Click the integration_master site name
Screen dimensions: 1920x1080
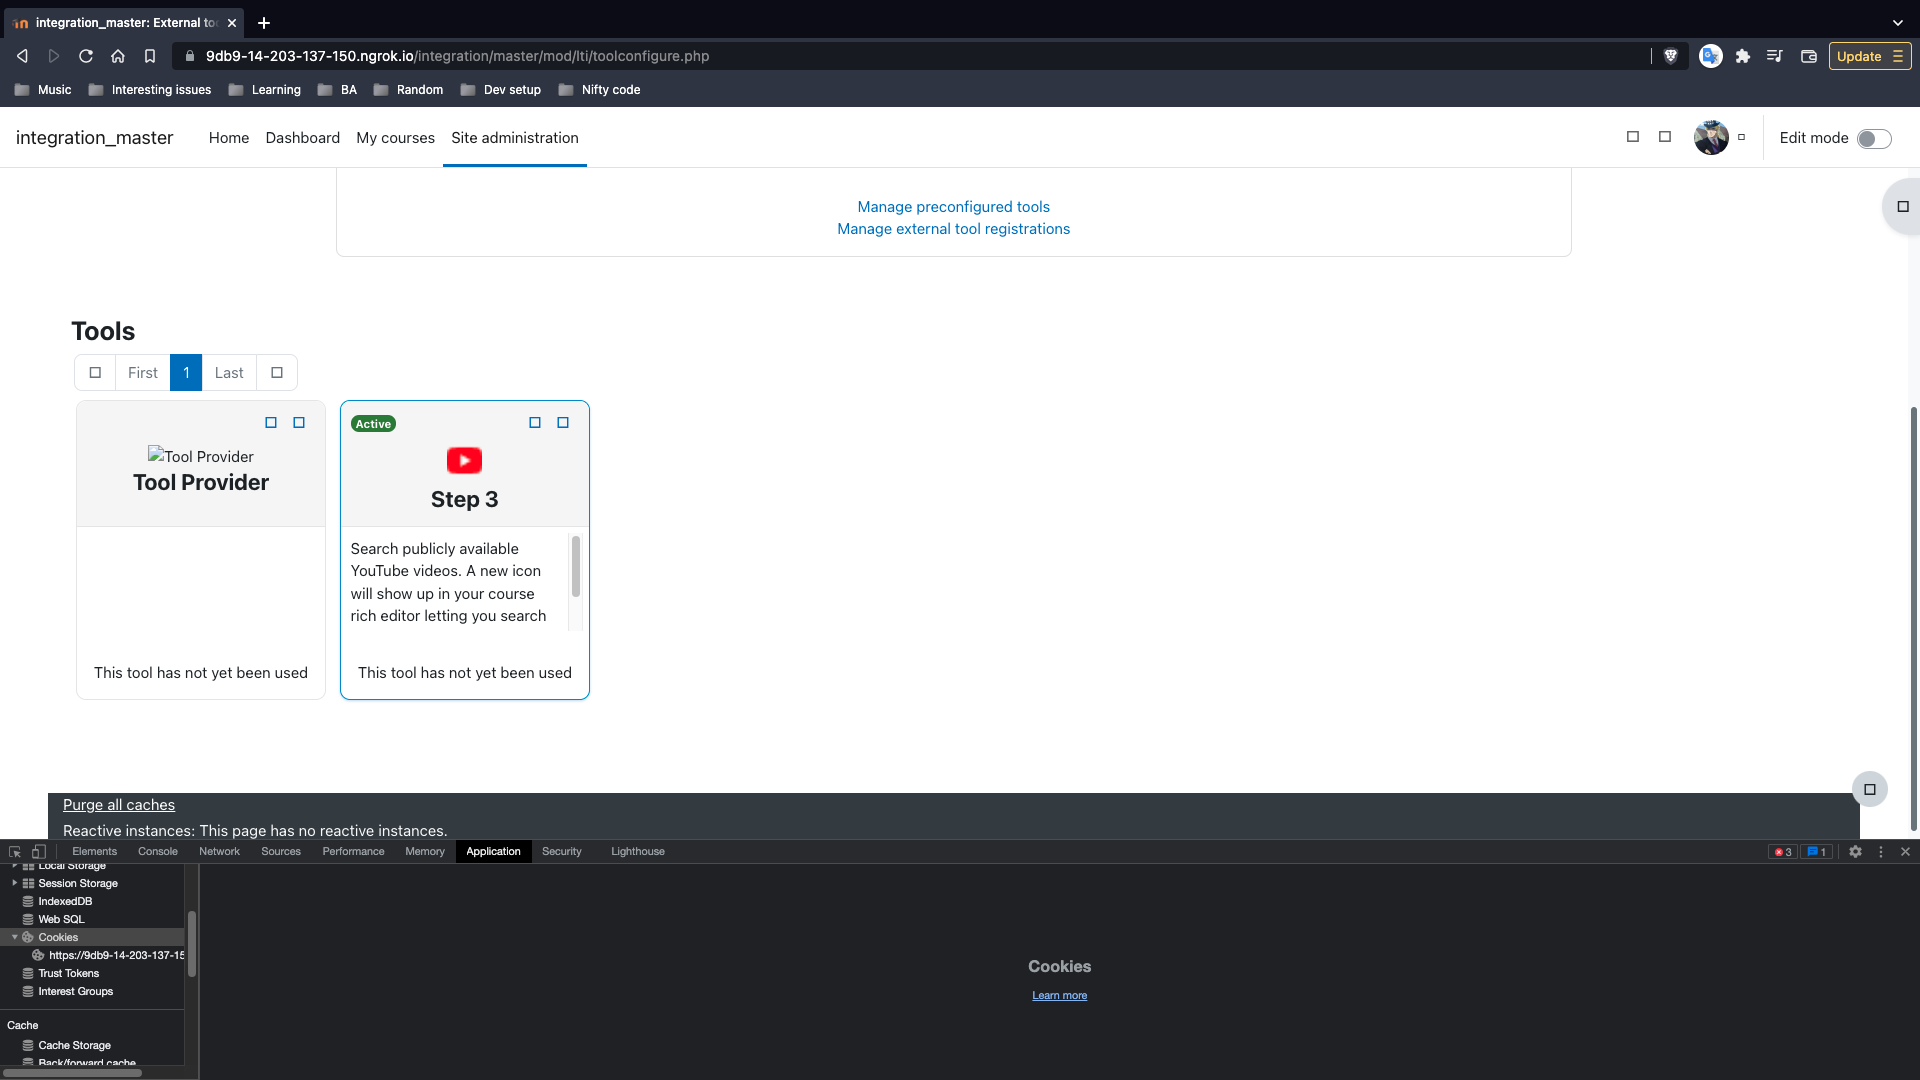95,138
